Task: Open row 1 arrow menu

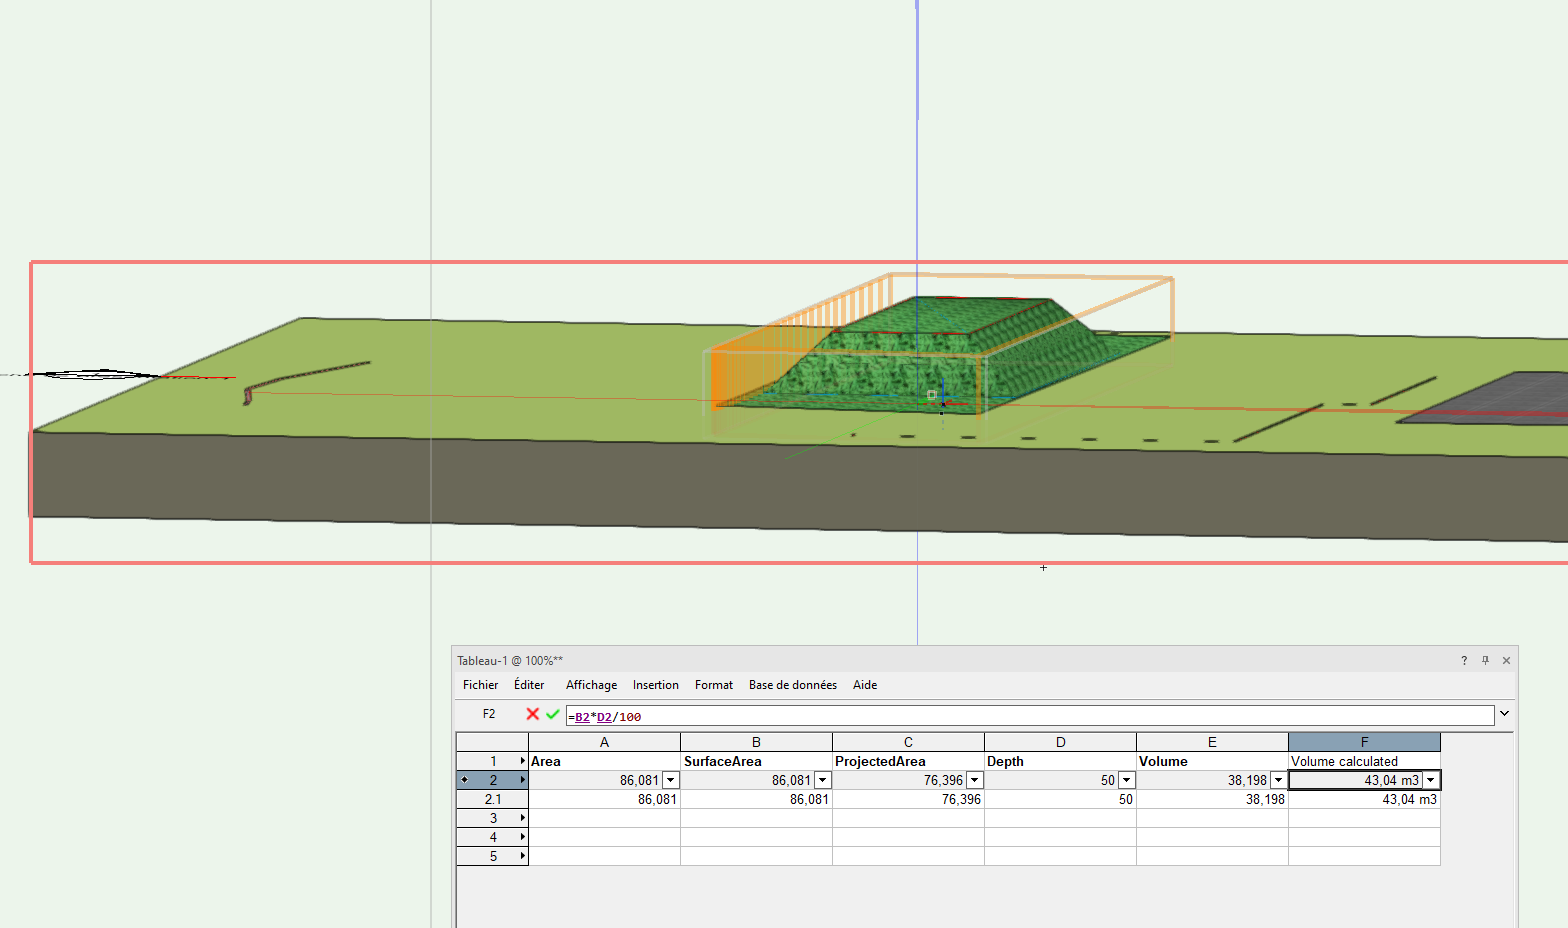Action: [x=522, y=762]
